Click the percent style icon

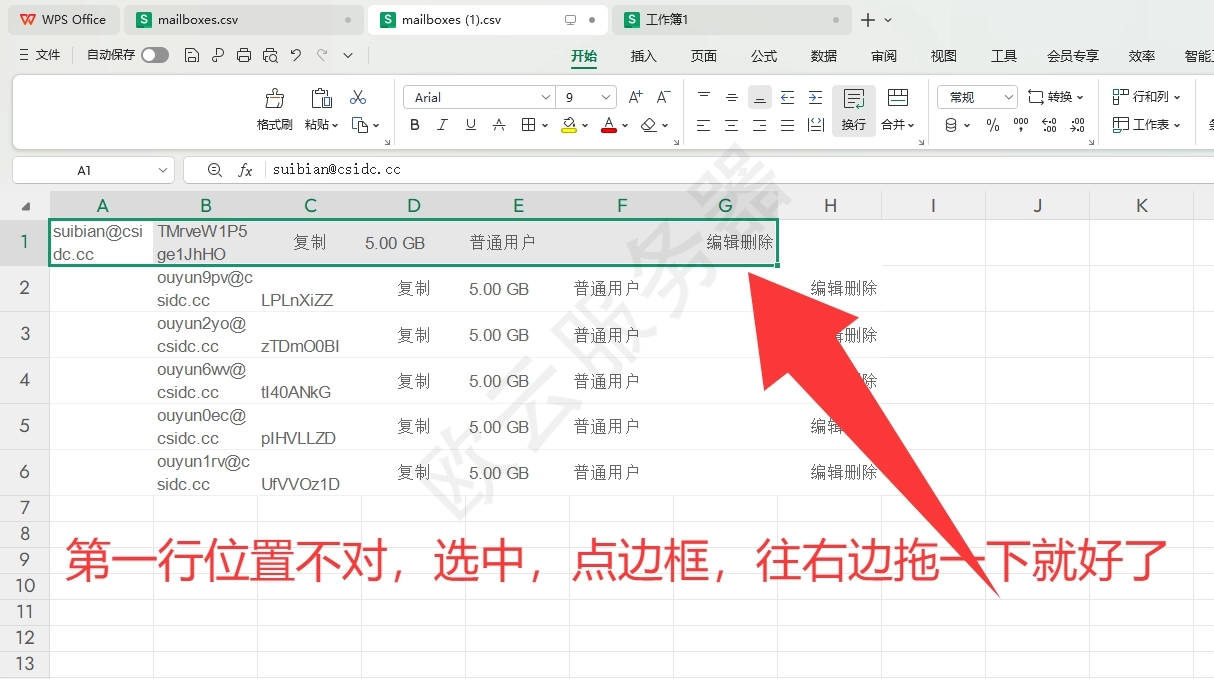tap(993, 125)
